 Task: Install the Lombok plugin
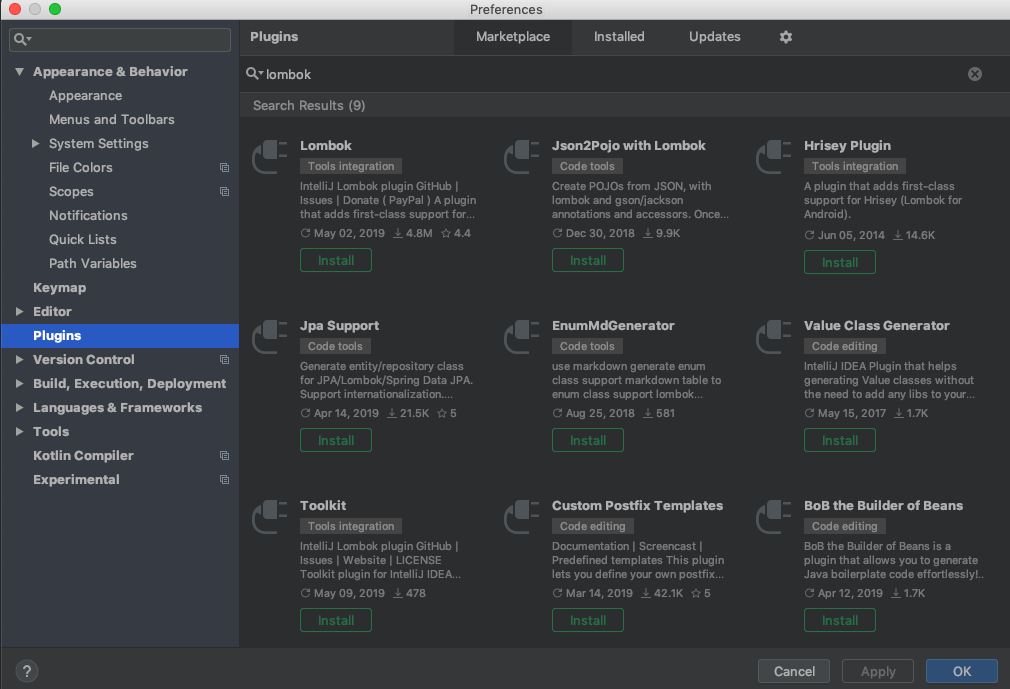[x=336, y=260]
